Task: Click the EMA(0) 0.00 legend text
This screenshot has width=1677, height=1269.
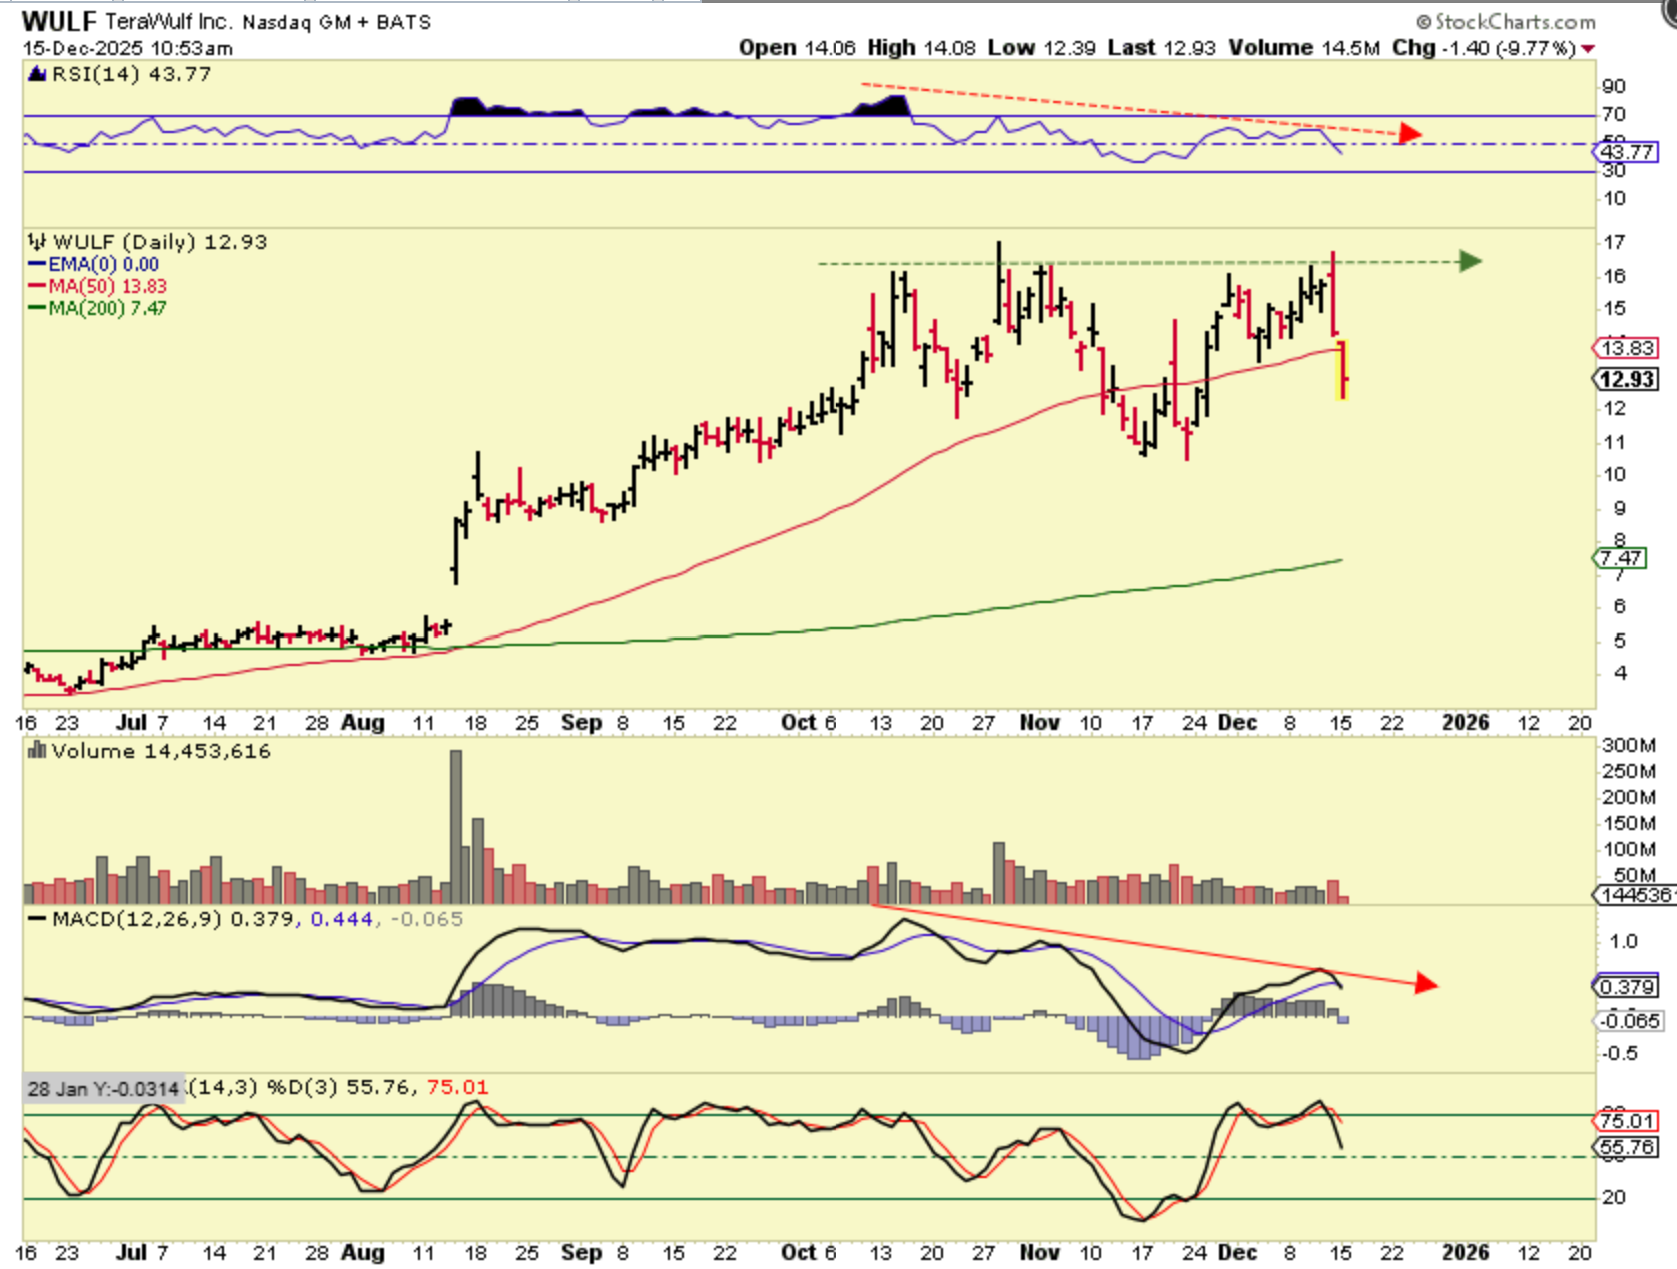Action: click(104, 264)
